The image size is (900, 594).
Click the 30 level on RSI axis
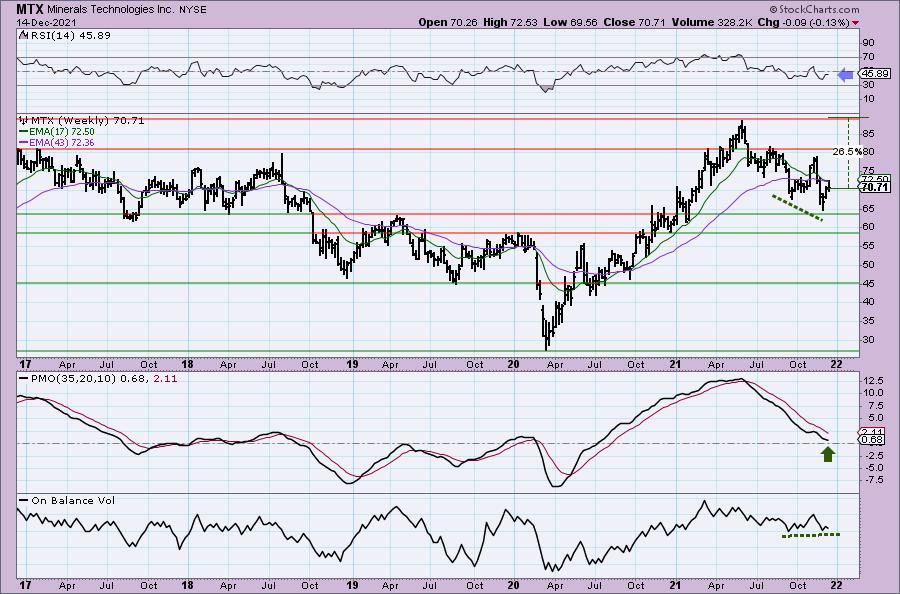868,84
